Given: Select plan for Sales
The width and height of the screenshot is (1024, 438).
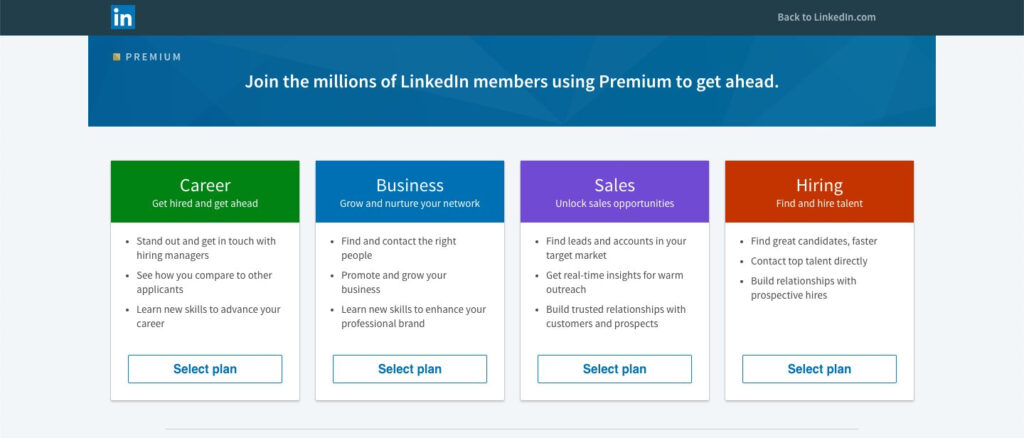Looking at the screenshot, I should click(x=615, y=369).
